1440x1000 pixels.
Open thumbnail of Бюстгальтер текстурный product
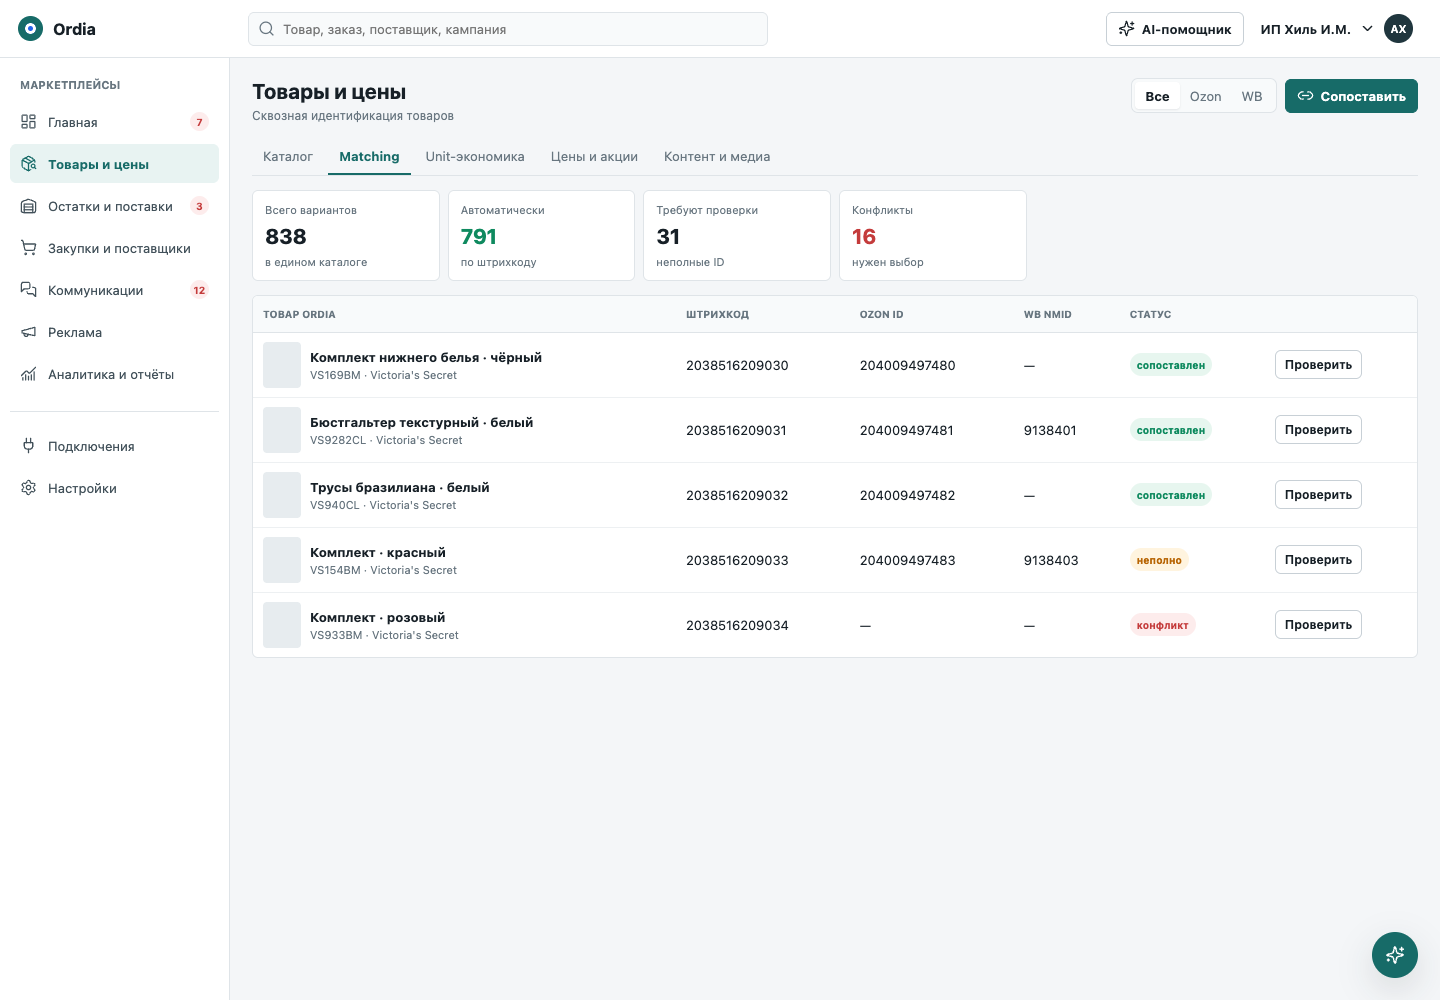pos(282,430)
